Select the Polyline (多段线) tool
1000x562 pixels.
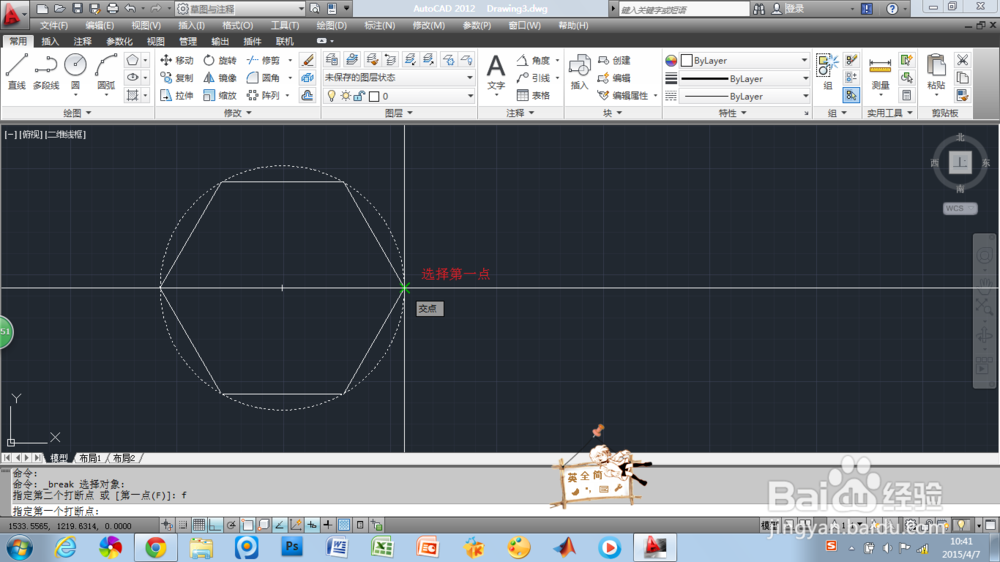point(46,71)
